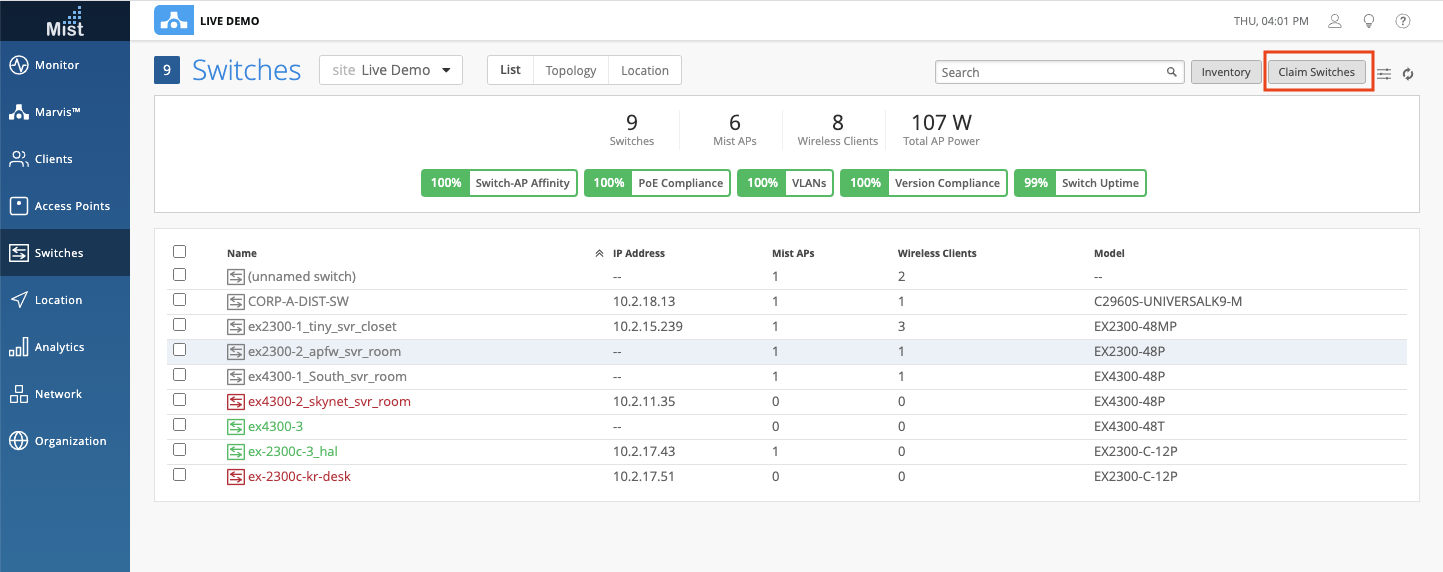
Task: Select the ex4300-3 row checkbox
Action: click(180, 424)
